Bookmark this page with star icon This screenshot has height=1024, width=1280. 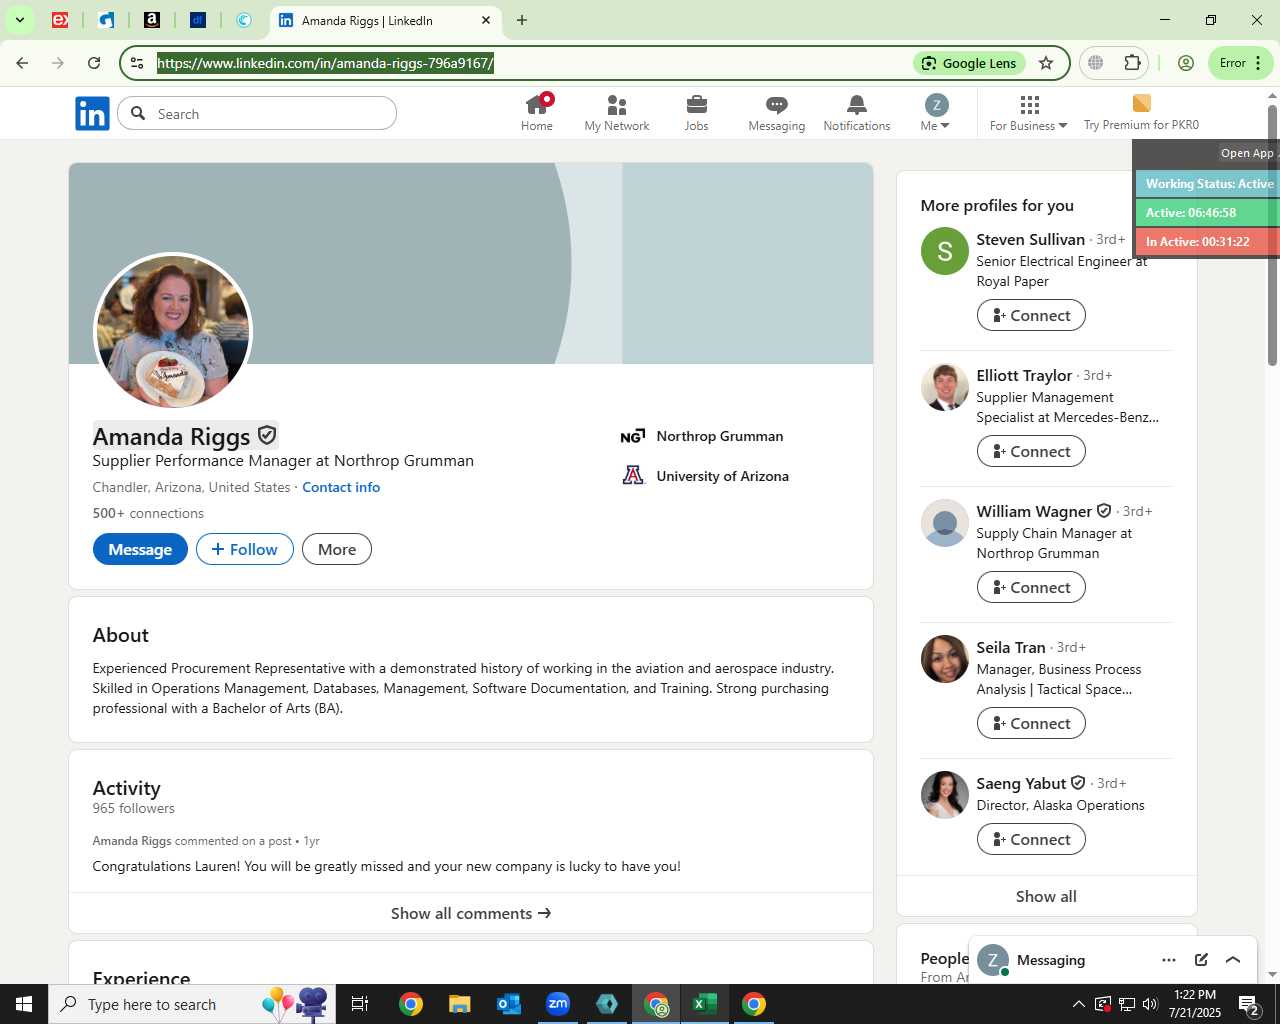pyautogui.click(x=1046, y=63)
